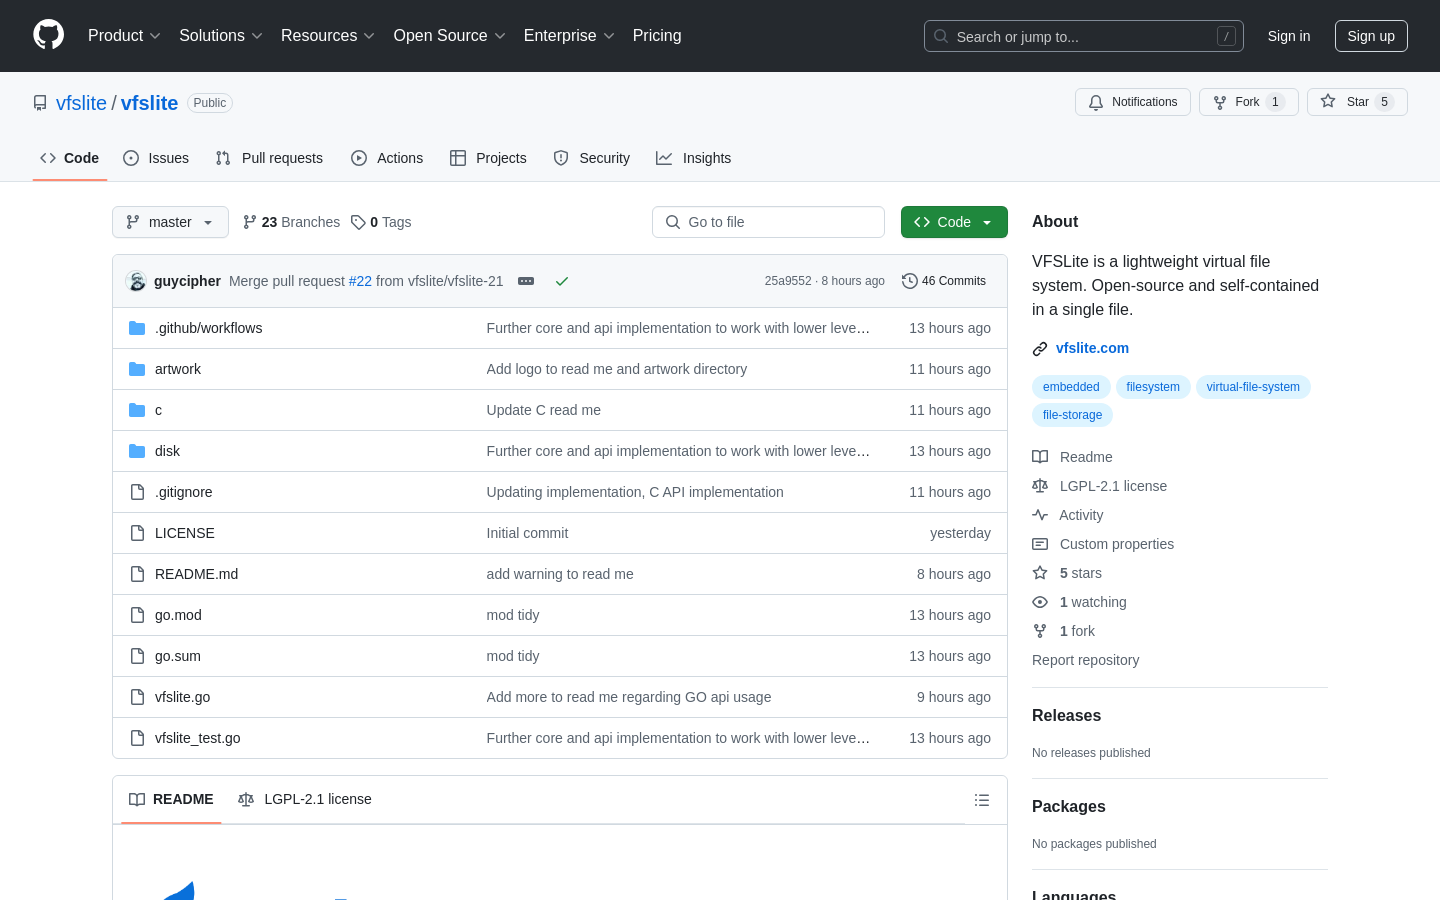Viewport: 1440px width, 900px height.
Task: Click the GitHub logo icon
Action: (49, 35)
